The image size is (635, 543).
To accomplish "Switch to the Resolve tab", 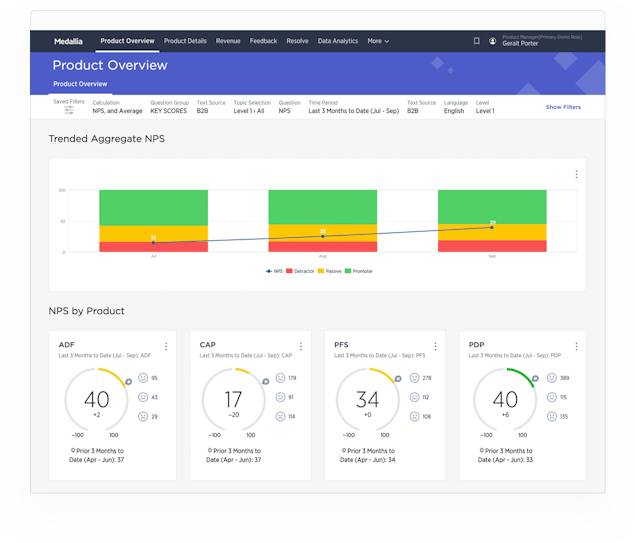I will [297, 41].
